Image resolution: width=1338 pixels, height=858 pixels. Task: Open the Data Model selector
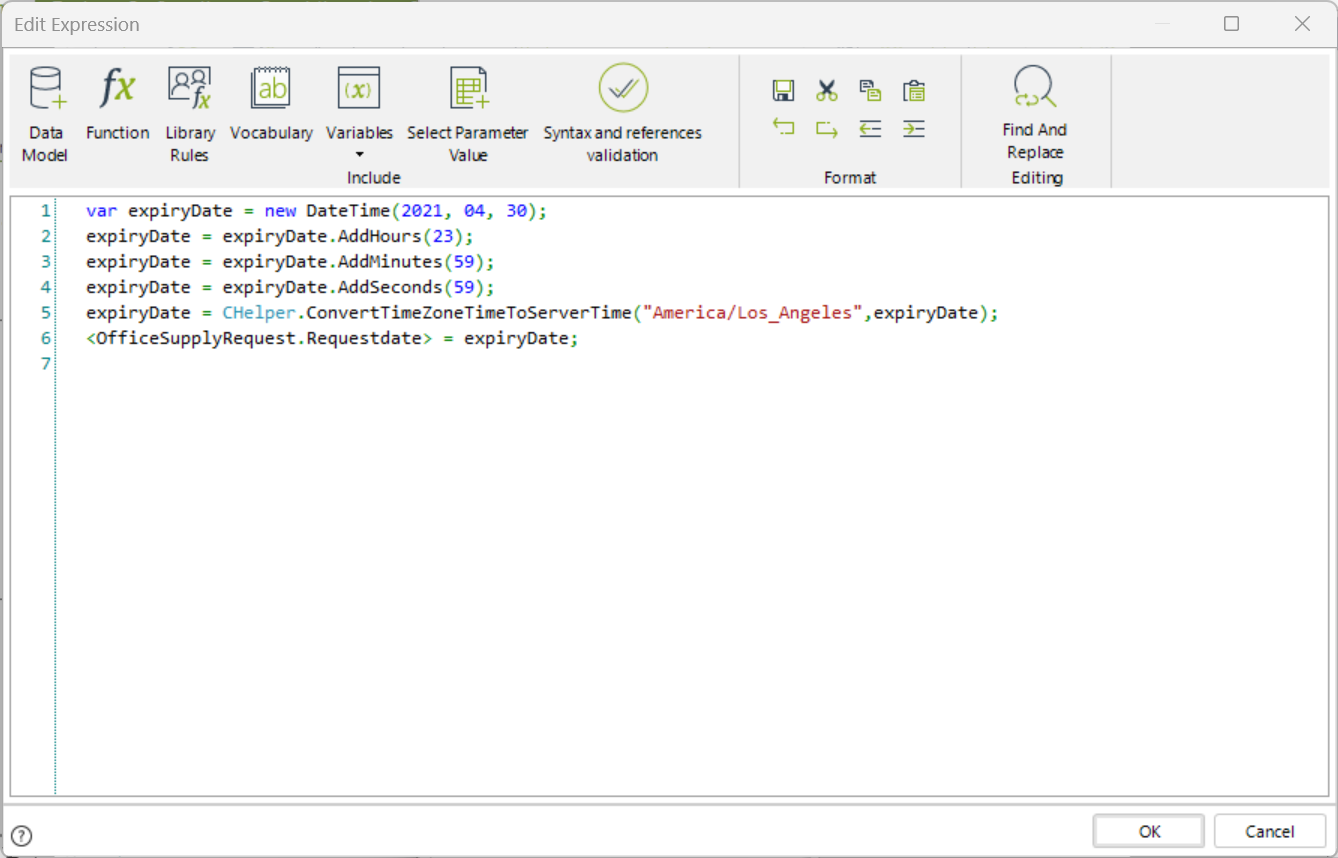pyautogui.click(x=46, y=113)
